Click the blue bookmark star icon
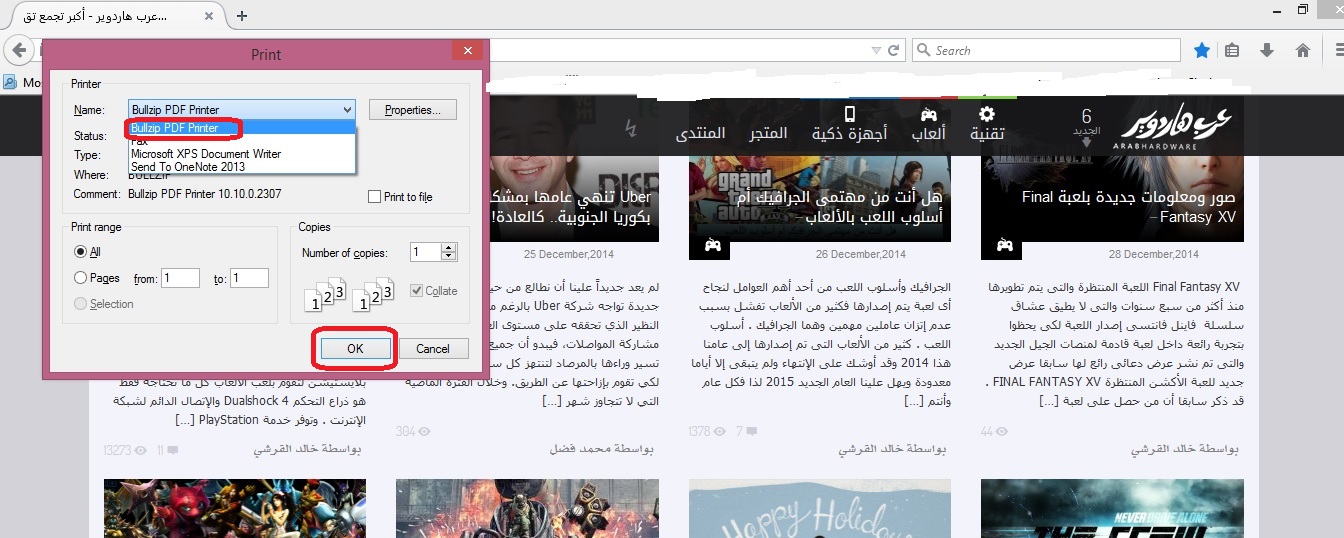1344x538 pixels. point(1202,50)
